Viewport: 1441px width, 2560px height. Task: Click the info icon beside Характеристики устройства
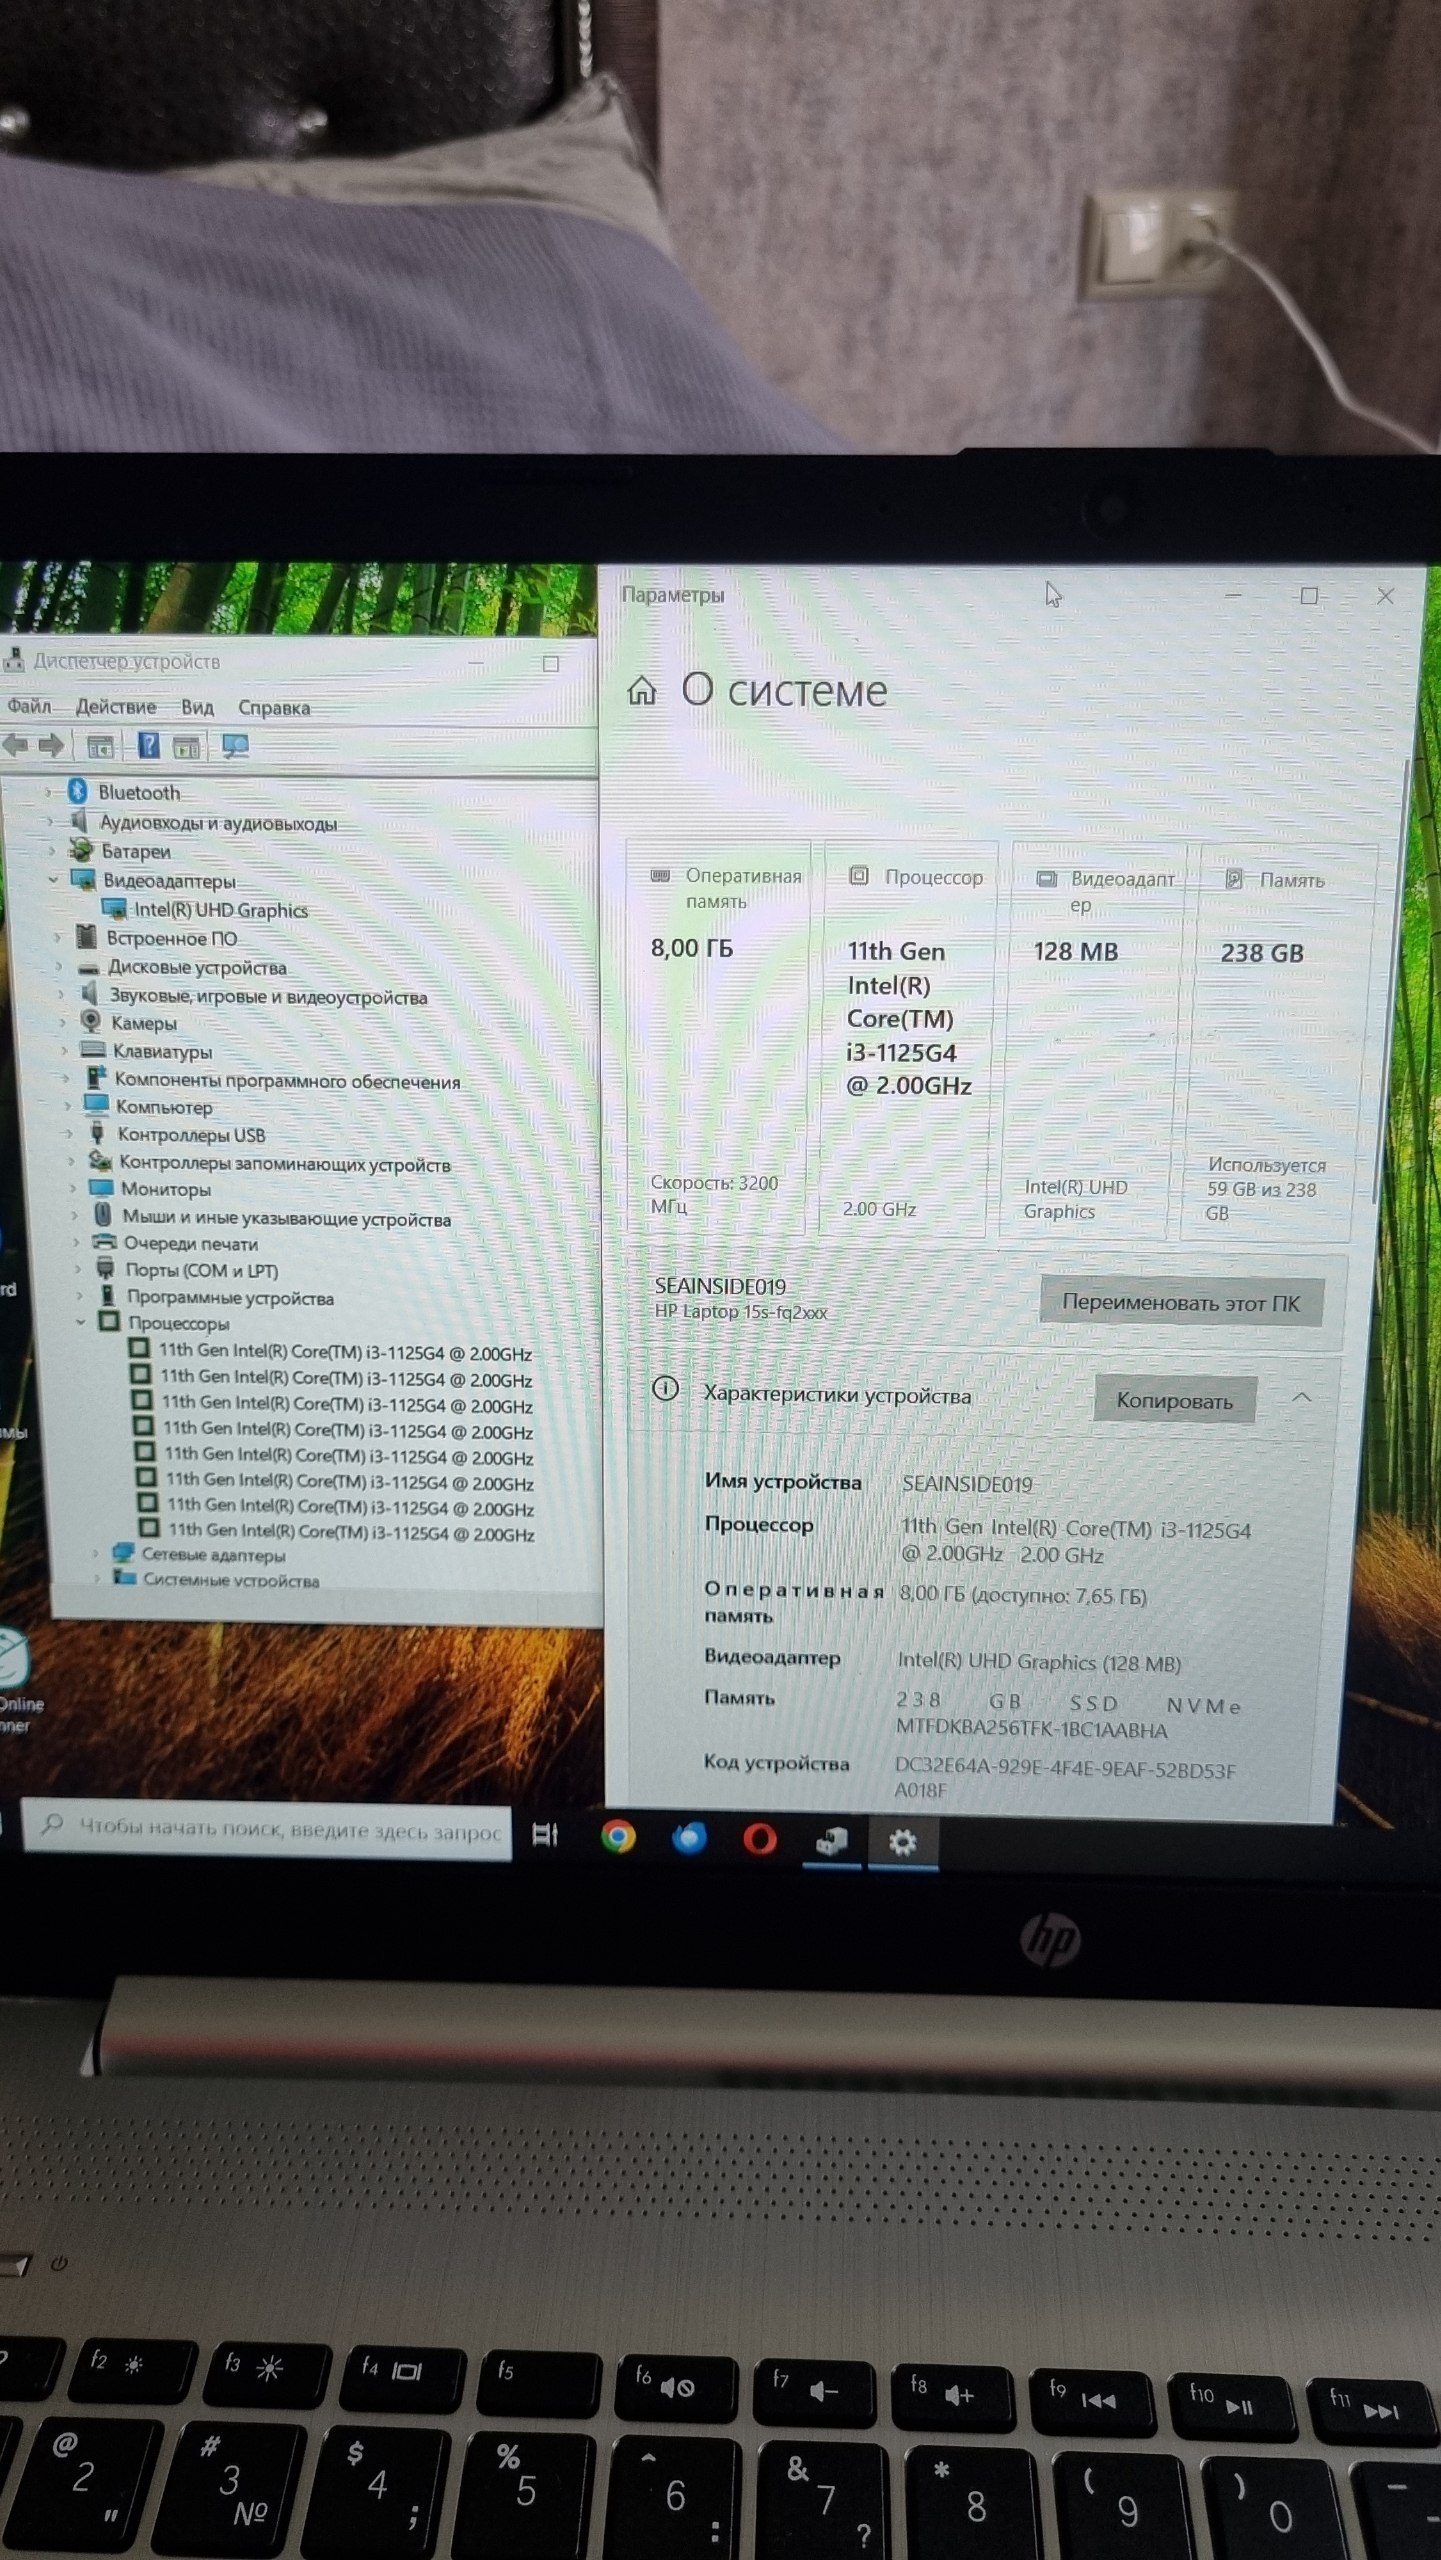click(665, 1388)
